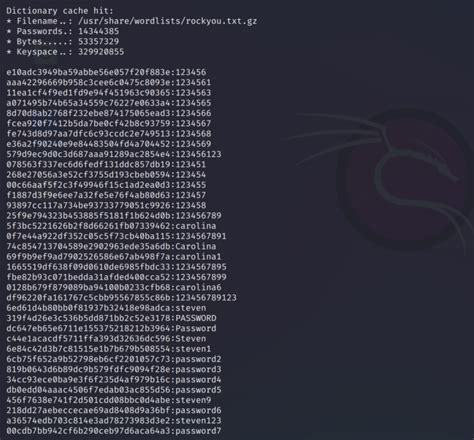The height and width of the screenshot is (440, 474).
Task: Click the capitalized Carolina result line
Action: point(111,246)
